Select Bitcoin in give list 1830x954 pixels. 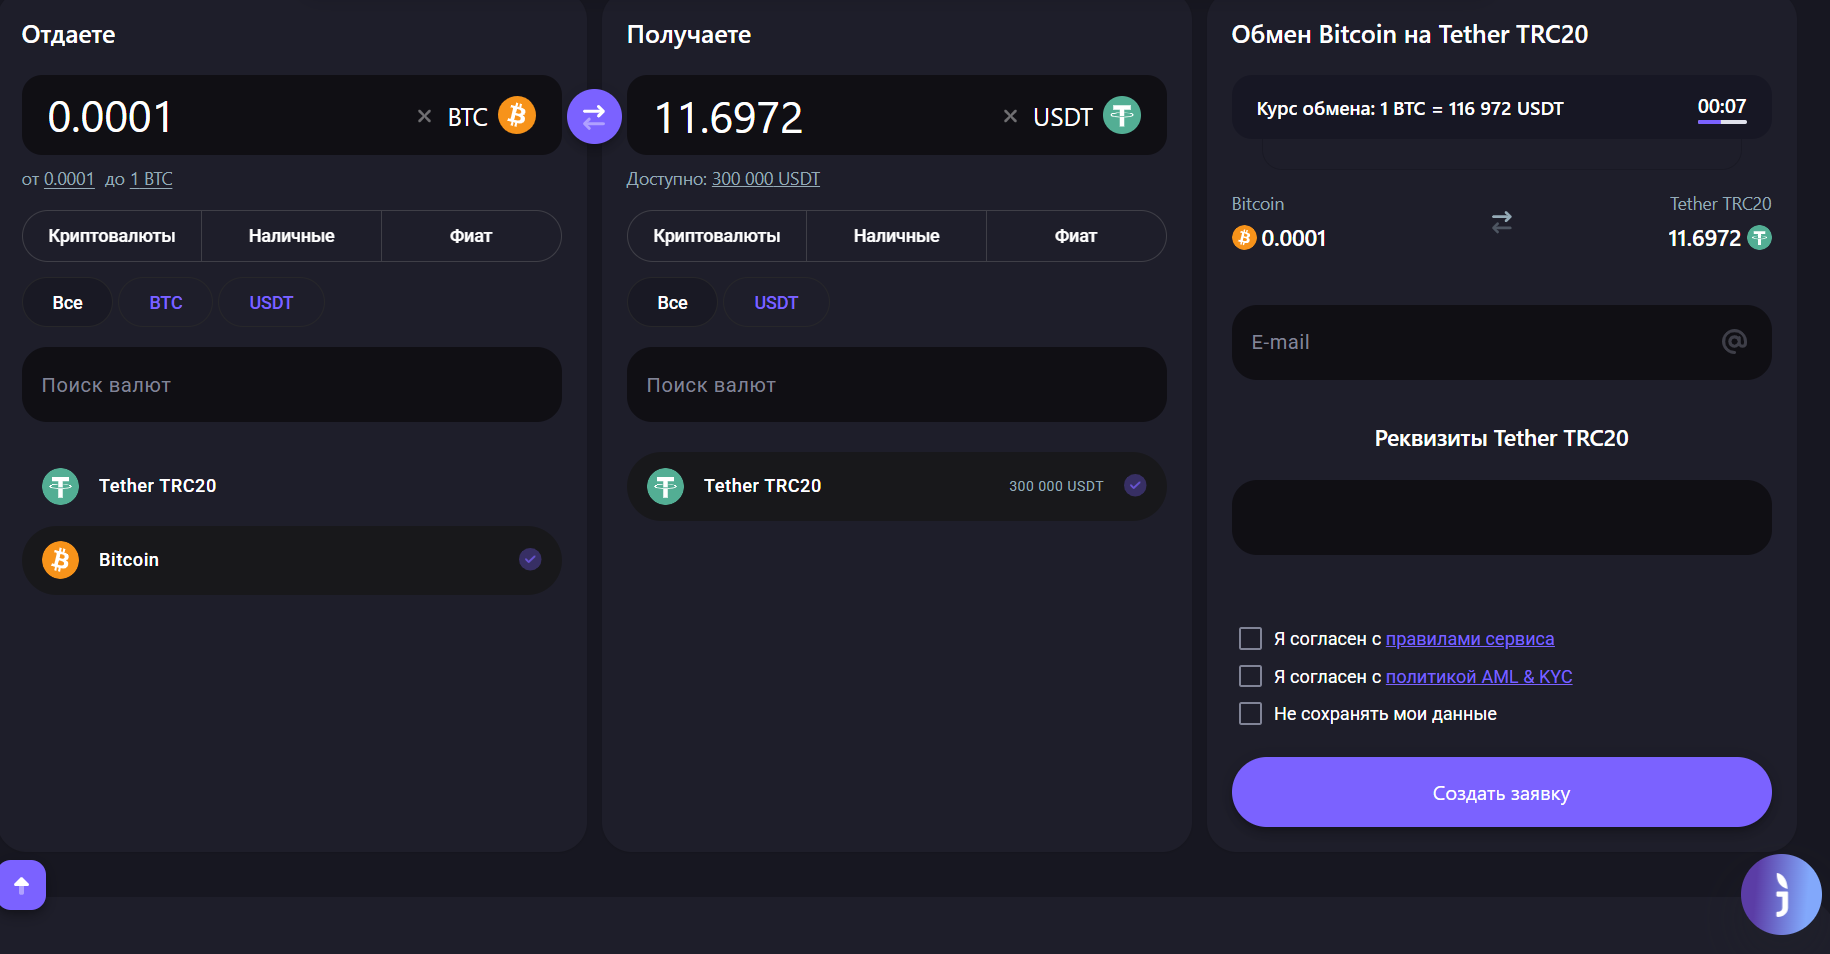pos(292,560)
